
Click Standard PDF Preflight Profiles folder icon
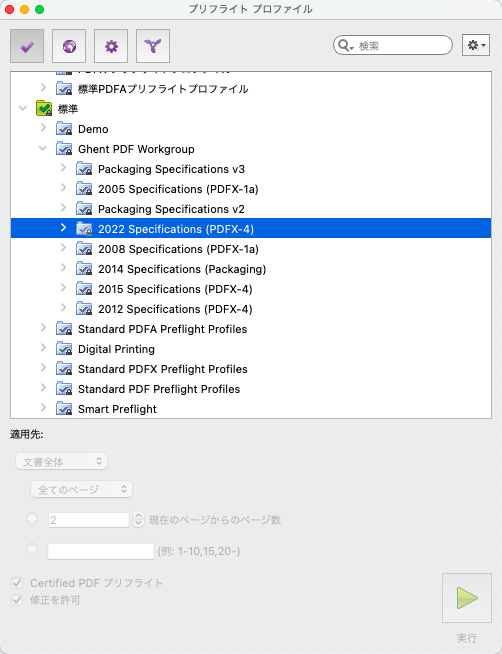tap(64, 389)
